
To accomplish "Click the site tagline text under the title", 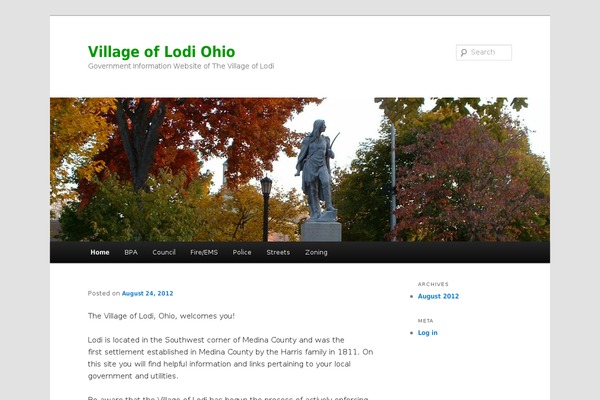I will [x=181, y=66].
